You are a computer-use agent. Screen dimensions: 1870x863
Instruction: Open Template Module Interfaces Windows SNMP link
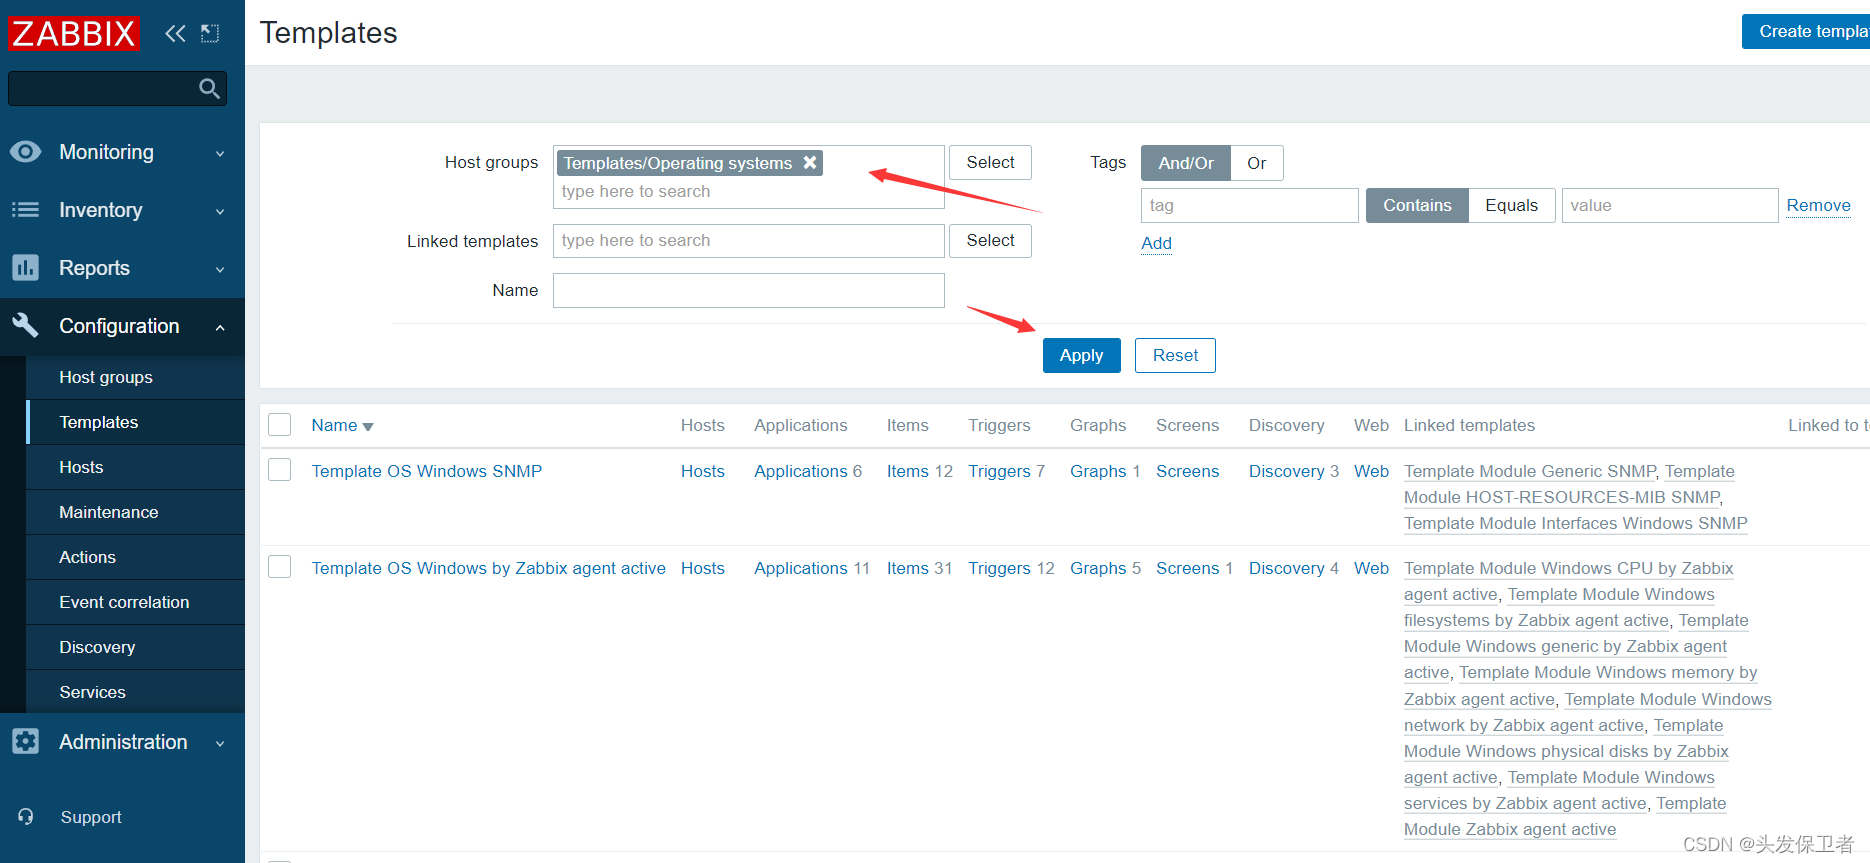coord(1575,523)
